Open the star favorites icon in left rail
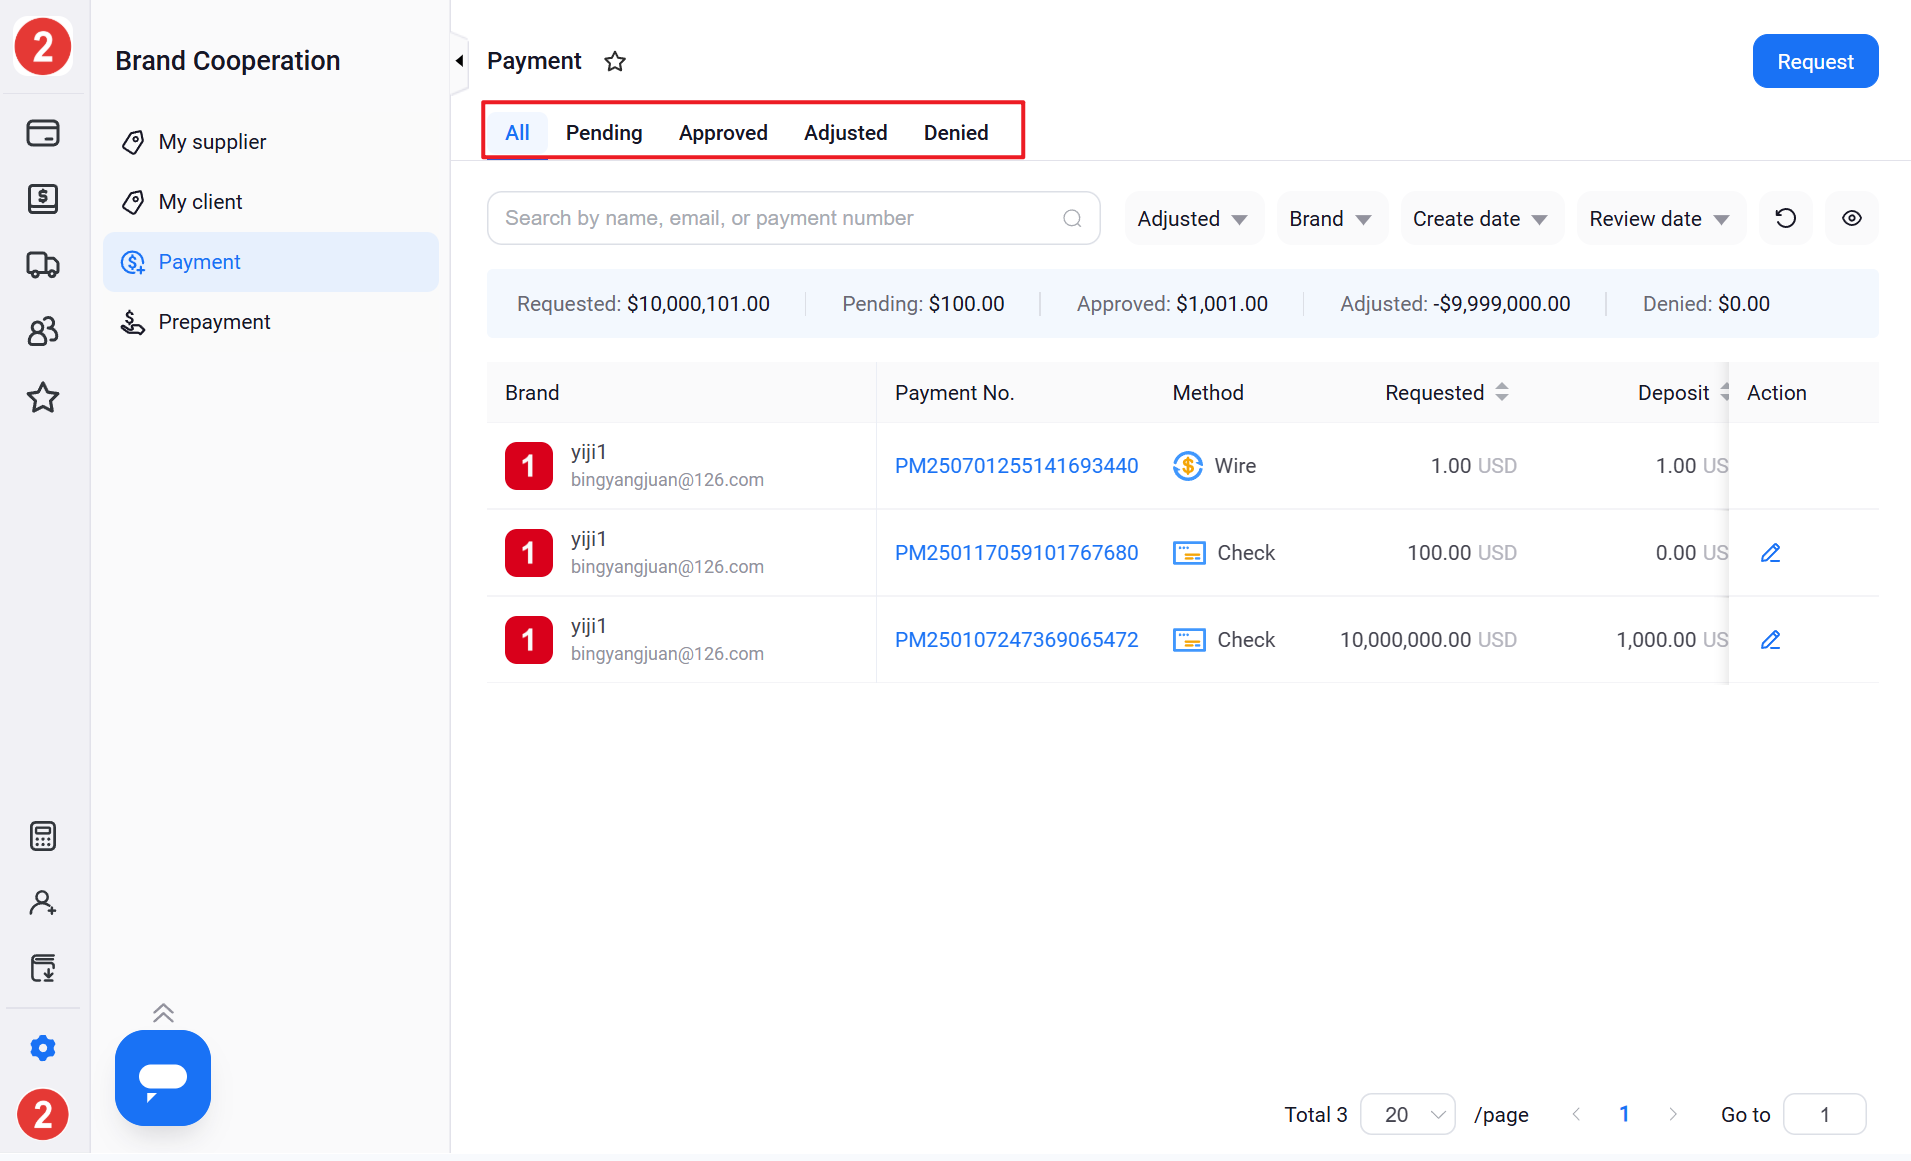Screen dimensions: 1911x1161 [x=43, y=398]
